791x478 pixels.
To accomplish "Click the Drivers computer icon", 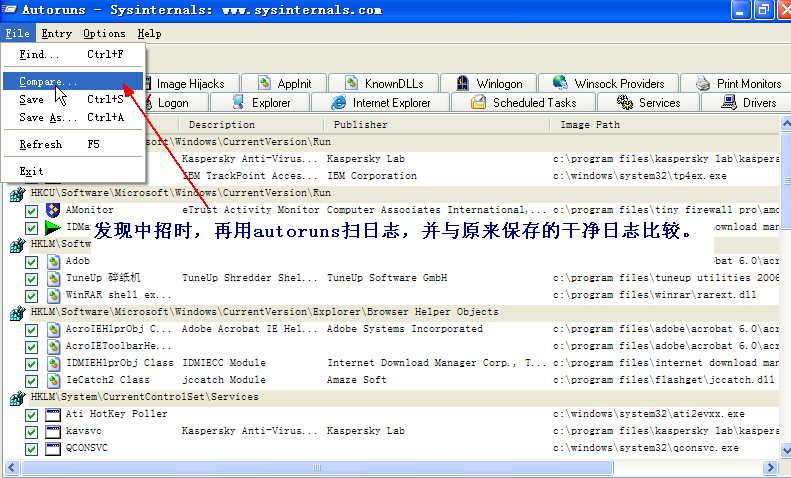I will [728, 102].
